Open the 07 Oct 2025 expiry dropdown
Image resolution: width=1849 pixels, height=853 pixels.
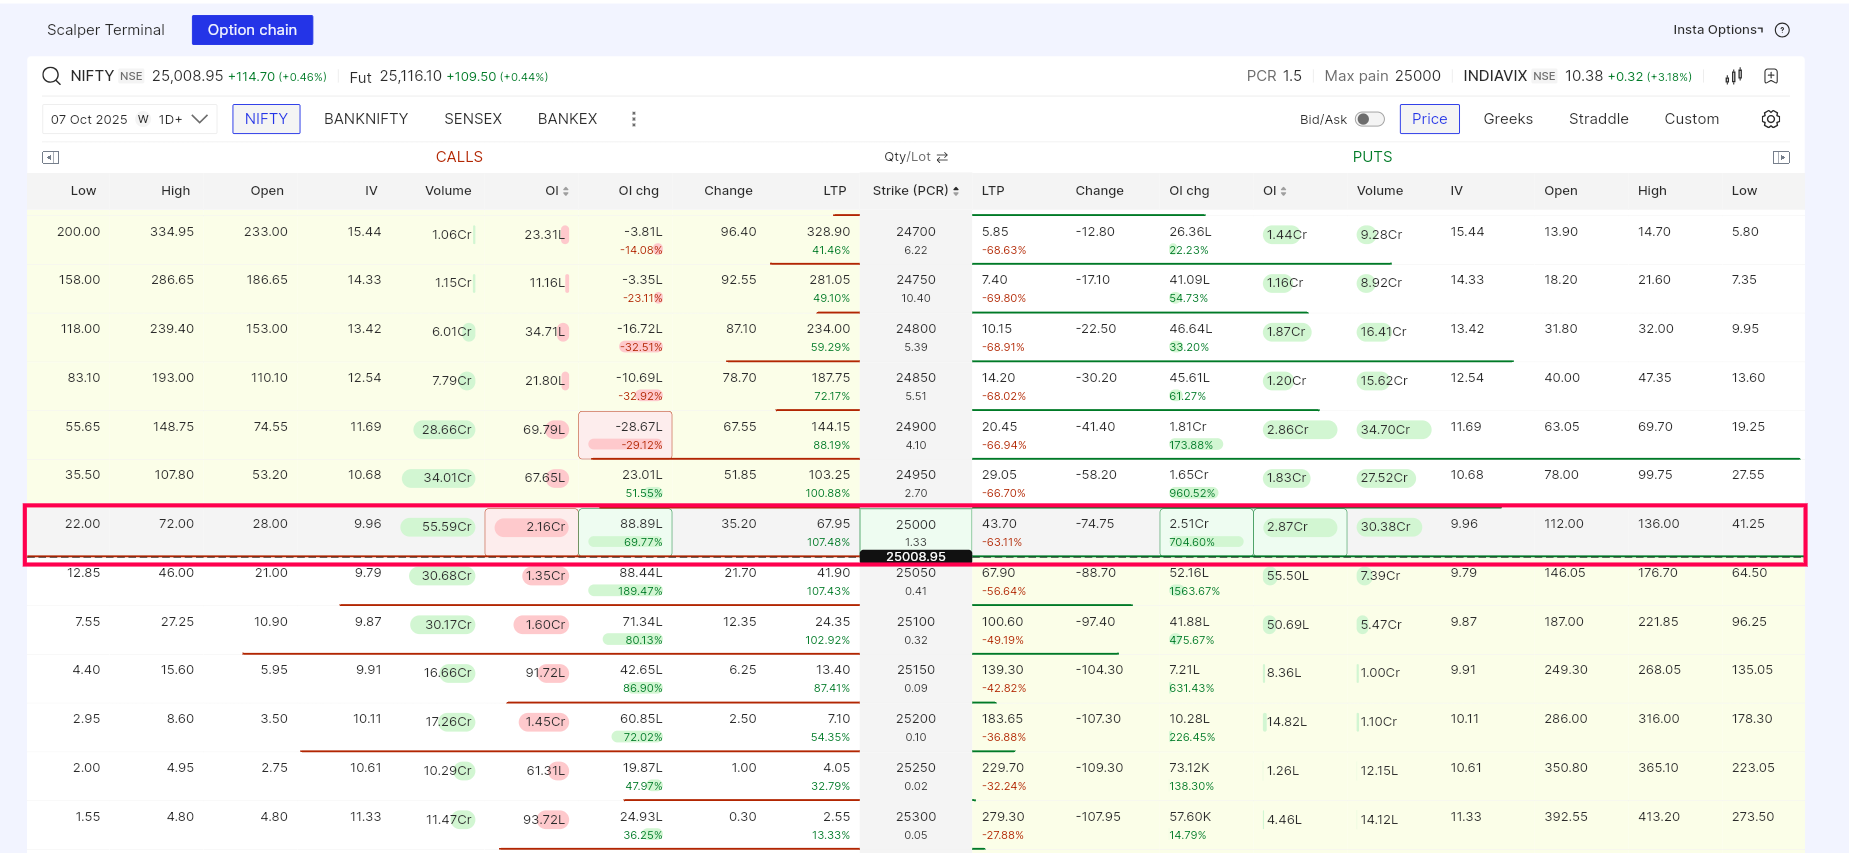(129, 119)
